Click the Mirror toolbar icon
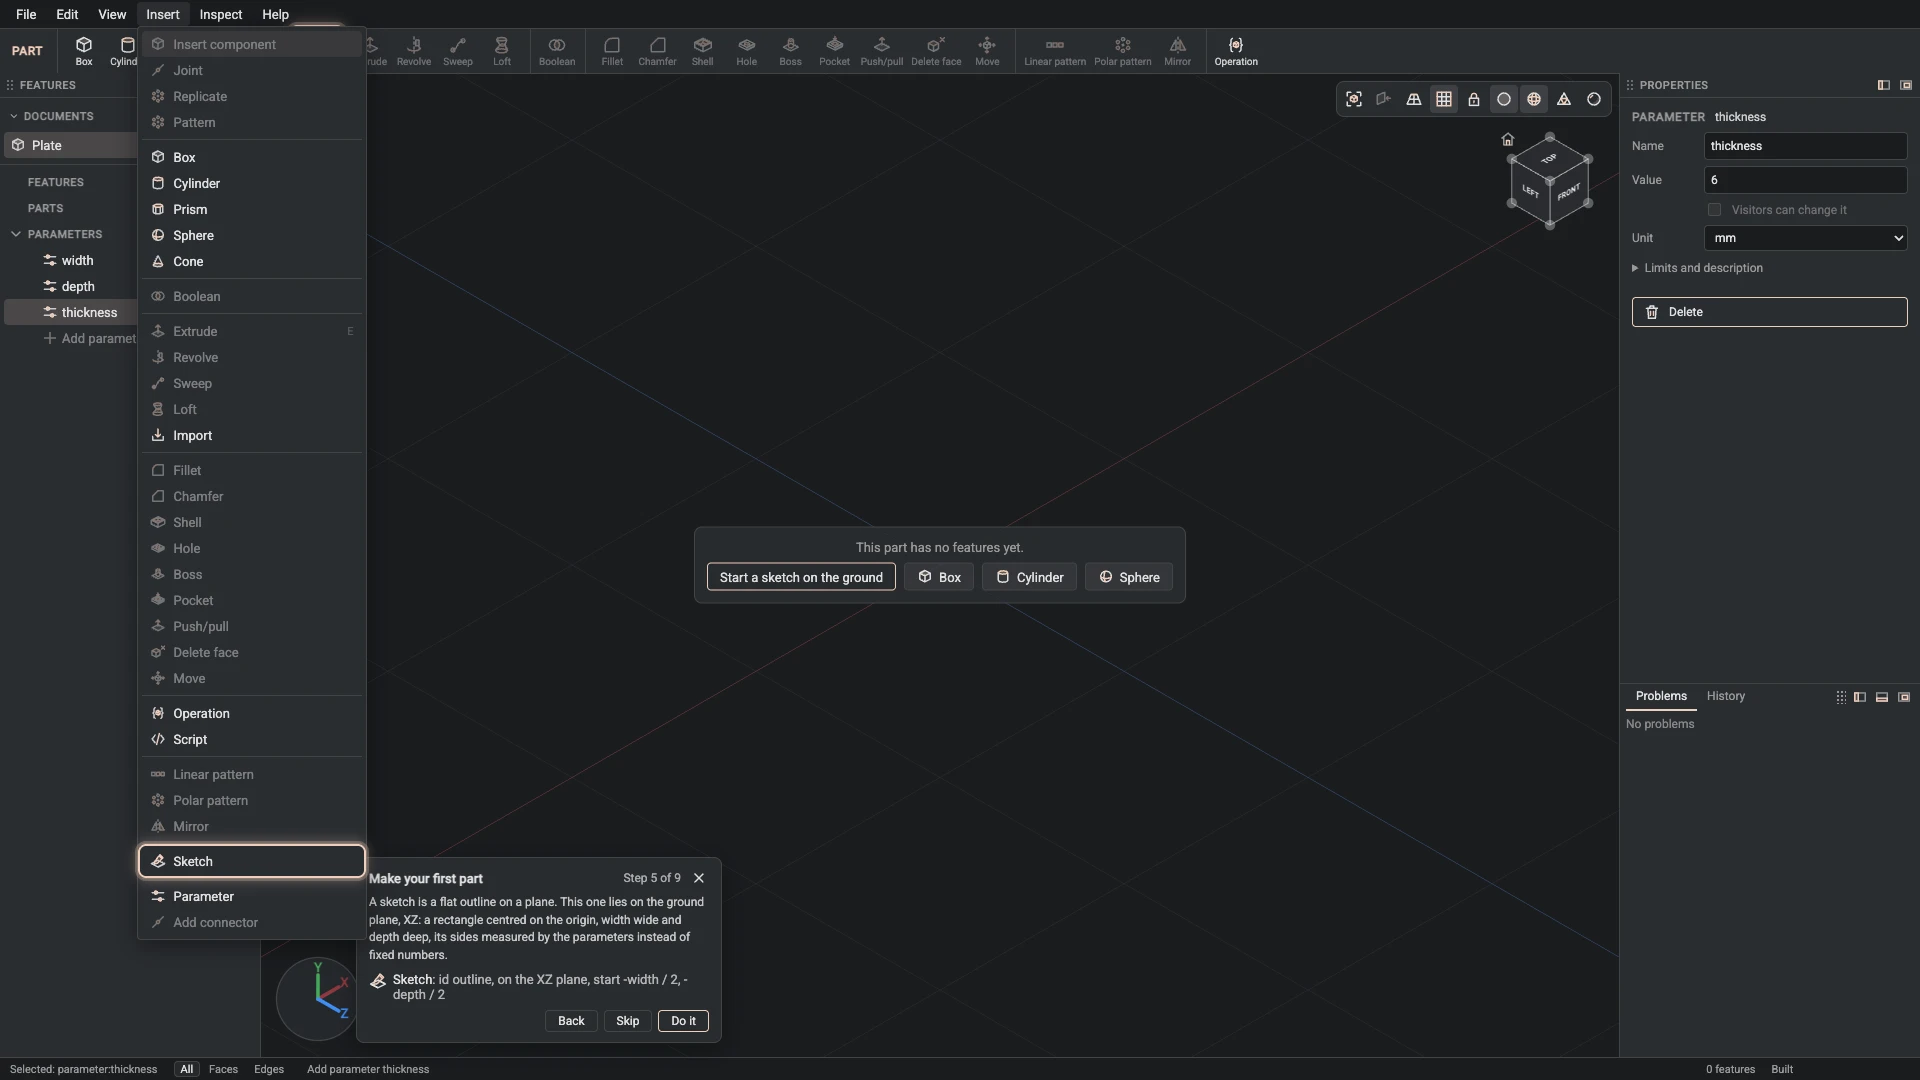Screen dimensions: 1920x1080 click(1178, 51)
